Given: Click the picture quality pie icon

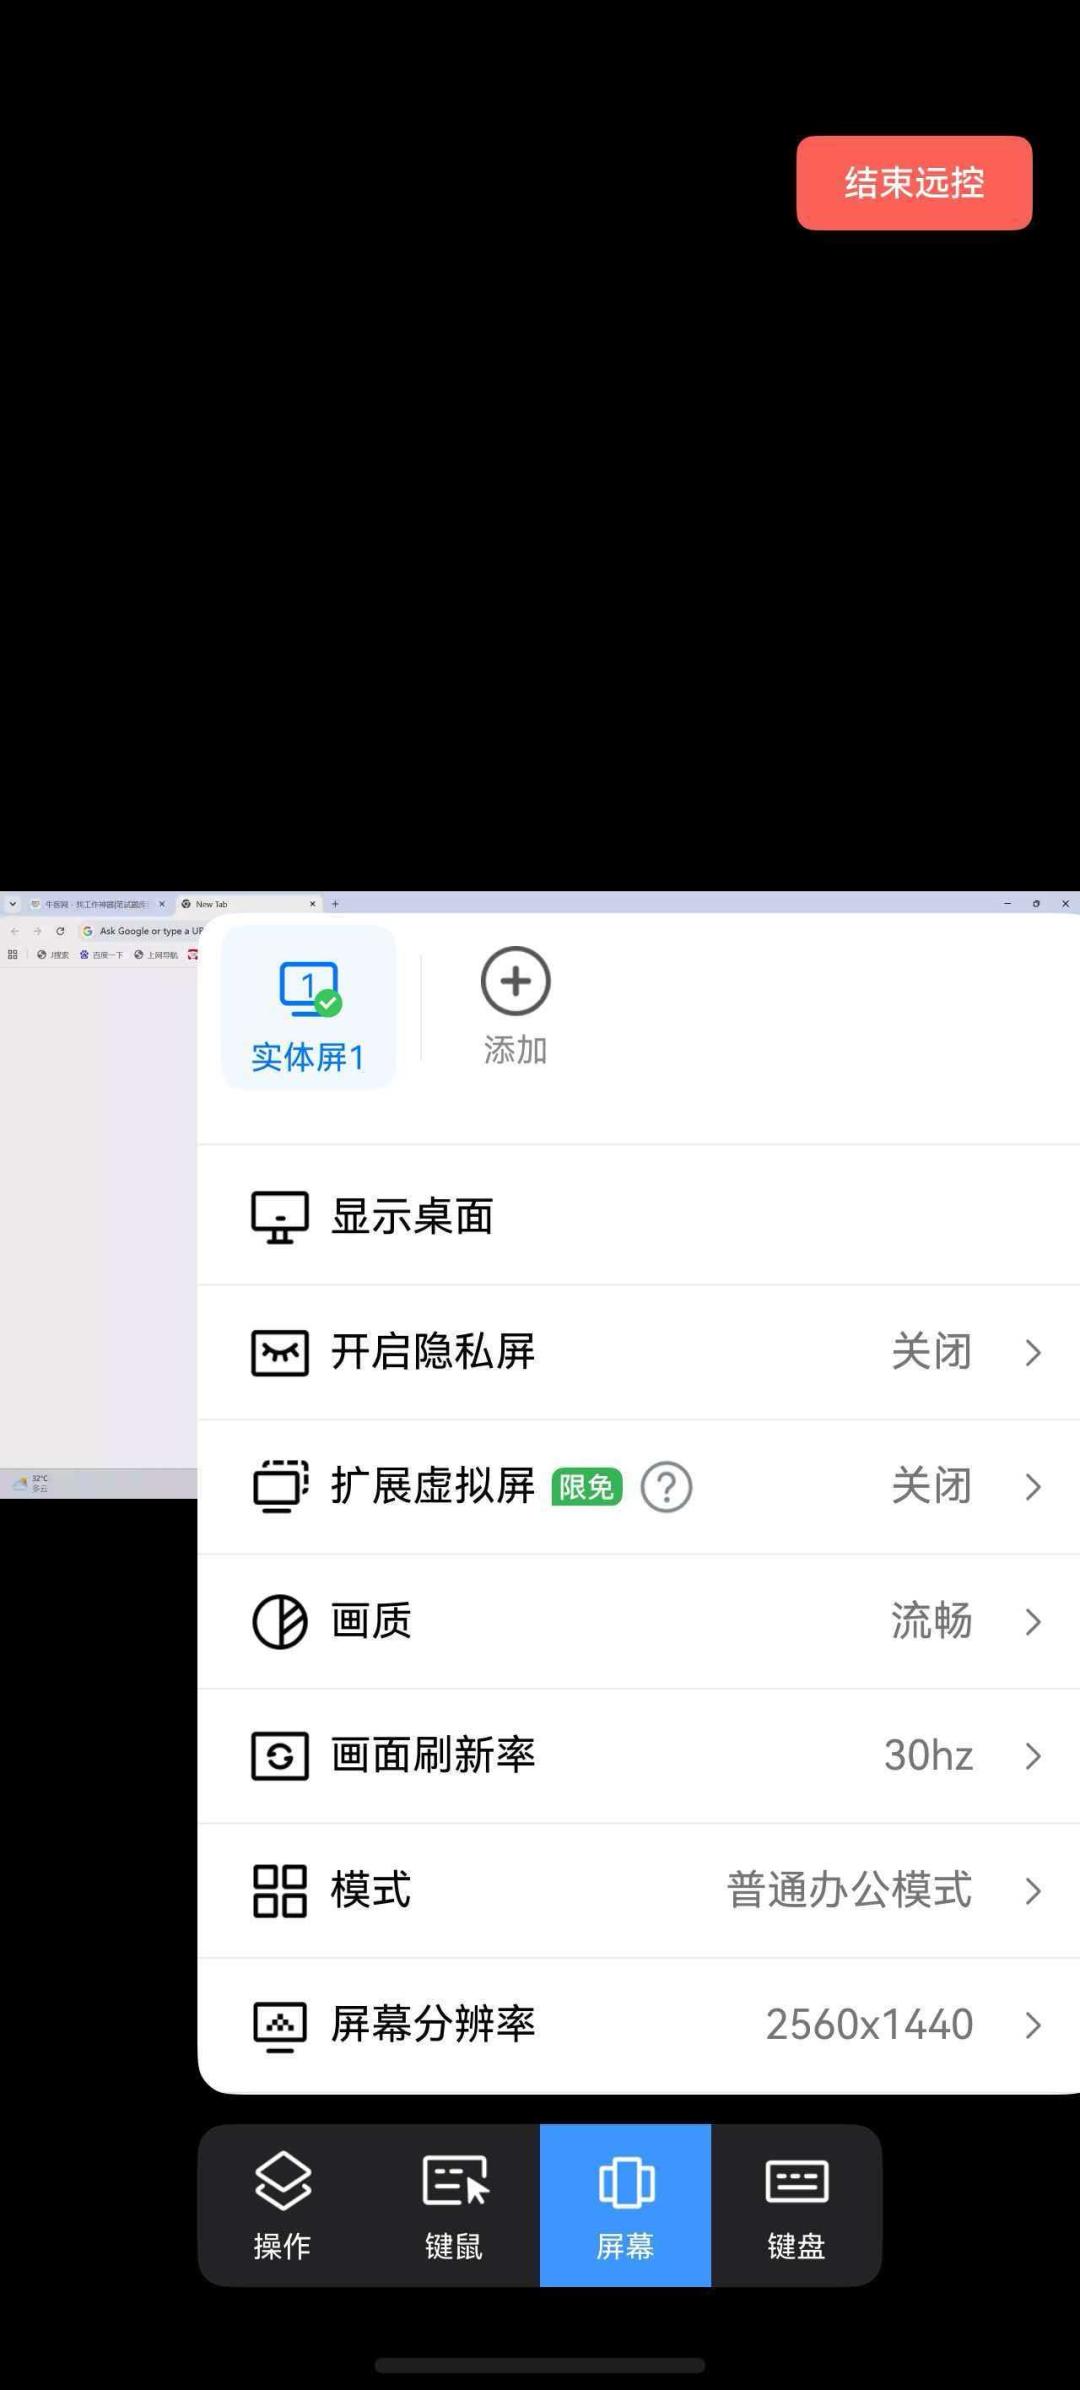Looking at the screenshot, I should (x=279, y=1621).
